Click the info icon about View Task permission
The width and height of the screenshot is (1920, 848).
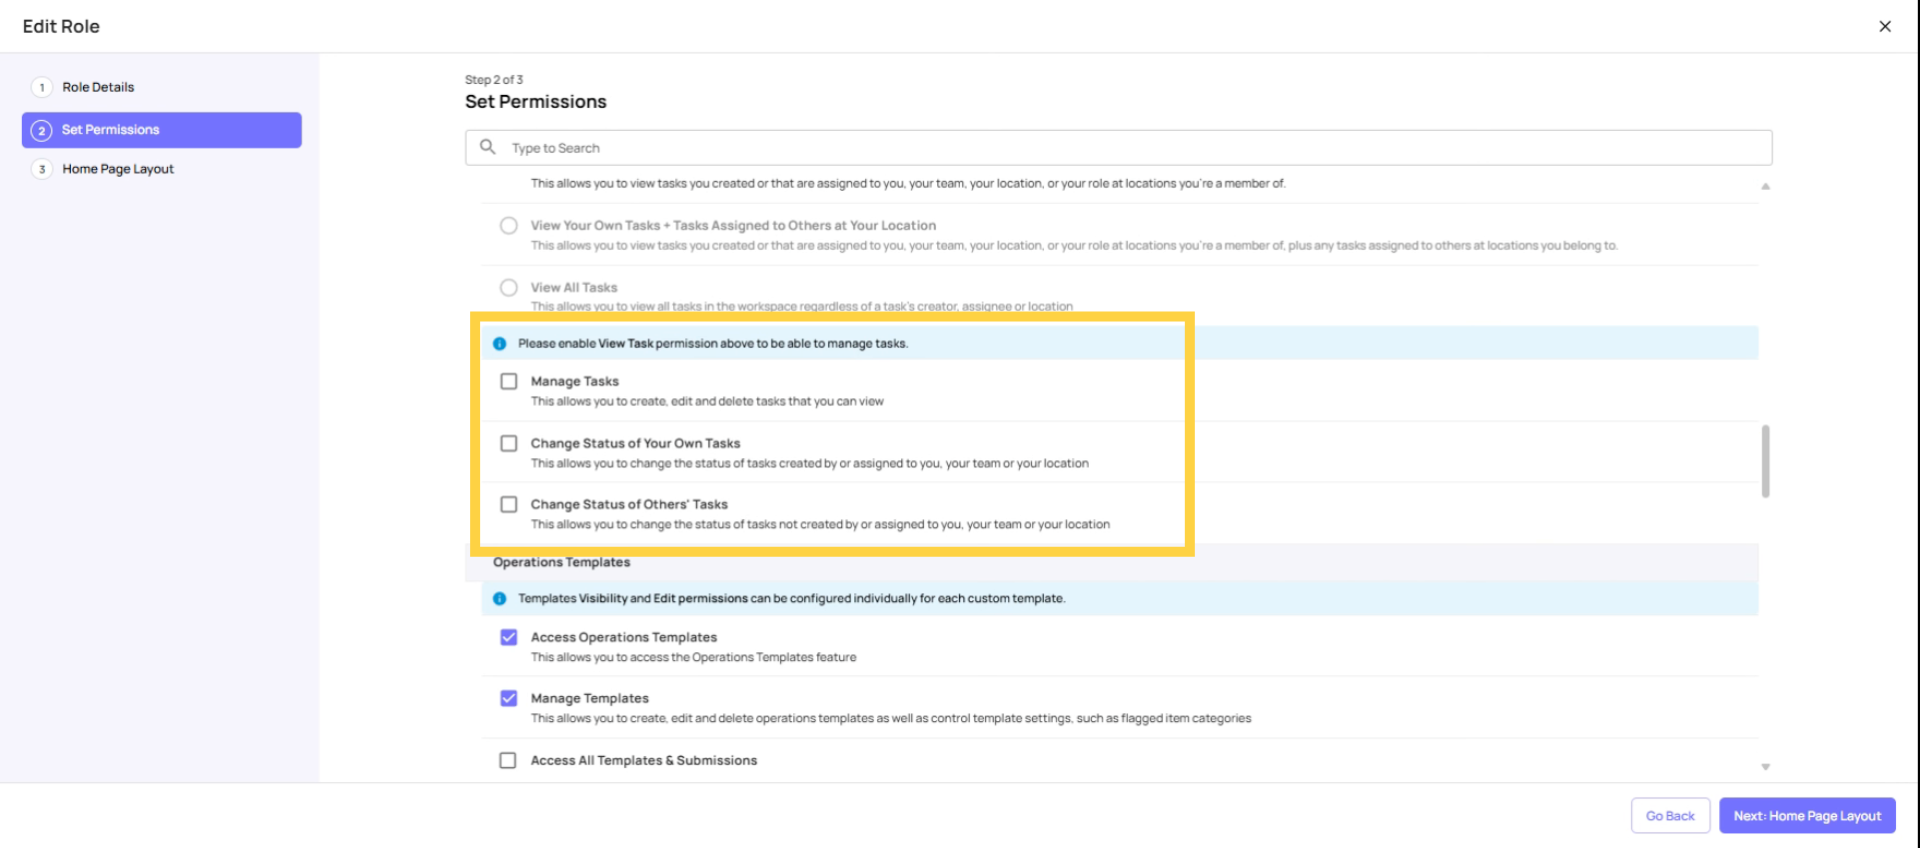coord(501,343)
